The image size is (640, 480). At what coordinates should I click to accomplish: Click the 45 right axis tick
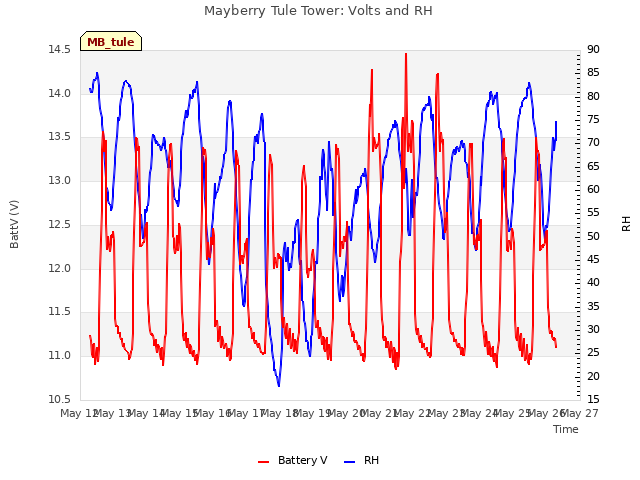point(593,260)
